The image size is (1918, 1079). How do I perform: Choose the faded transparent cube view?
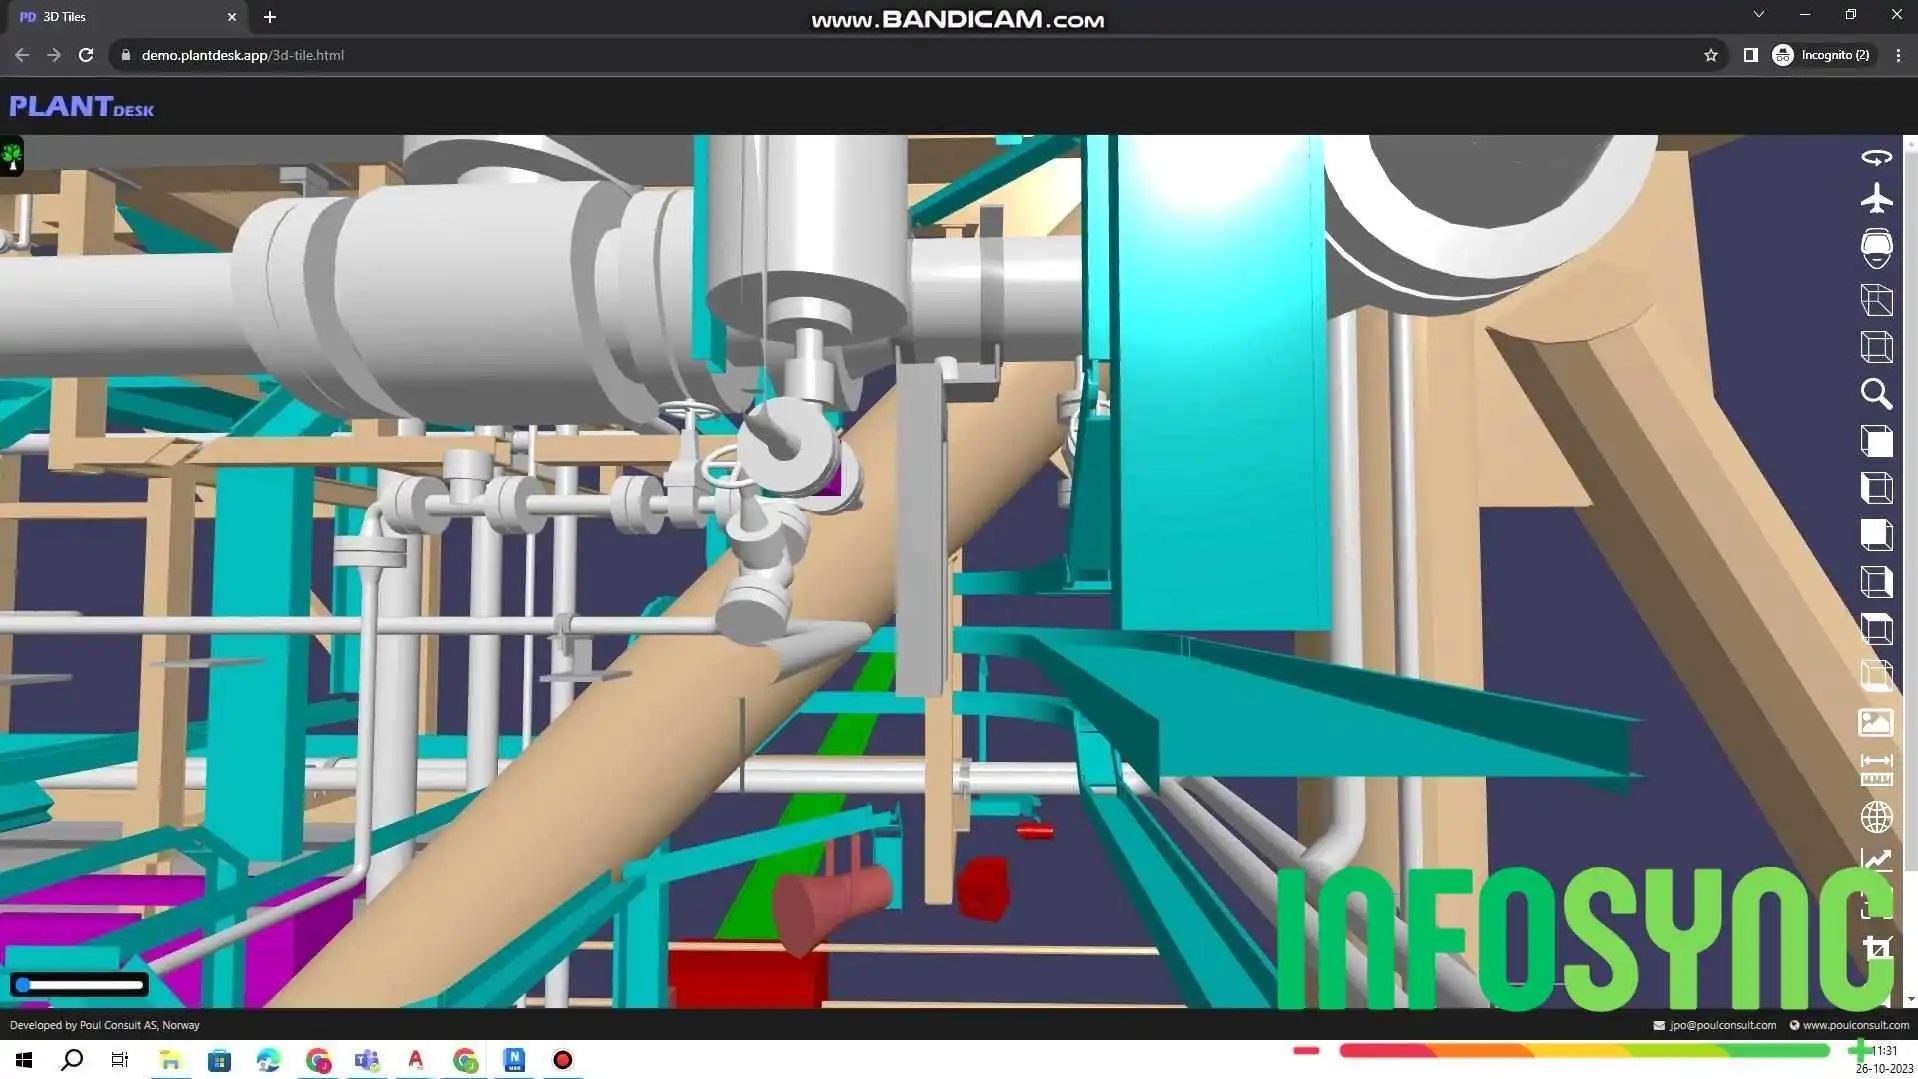tap(1876, 675)
